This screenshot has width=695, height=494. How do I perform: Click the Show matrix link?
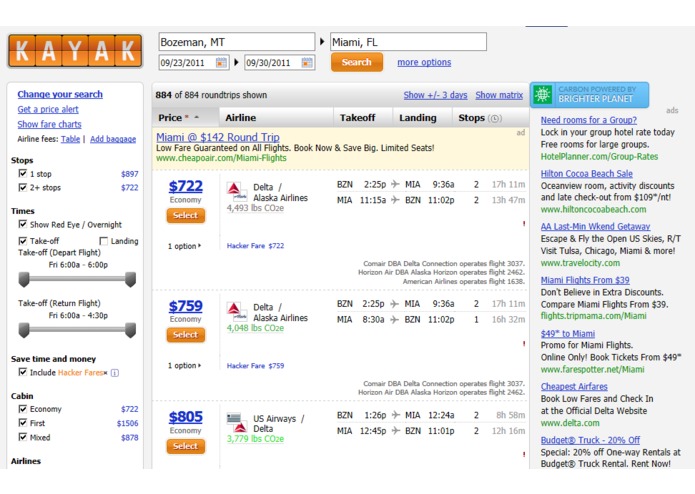tap(499, 95)
